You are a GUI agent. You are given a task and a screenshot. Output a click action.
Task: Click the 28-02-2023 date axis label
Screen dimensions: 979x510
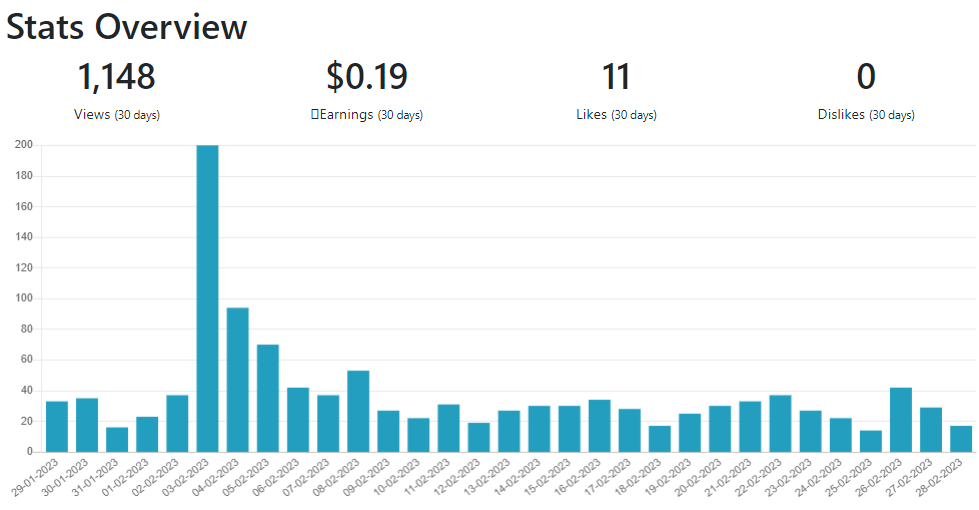pos(939,477)
